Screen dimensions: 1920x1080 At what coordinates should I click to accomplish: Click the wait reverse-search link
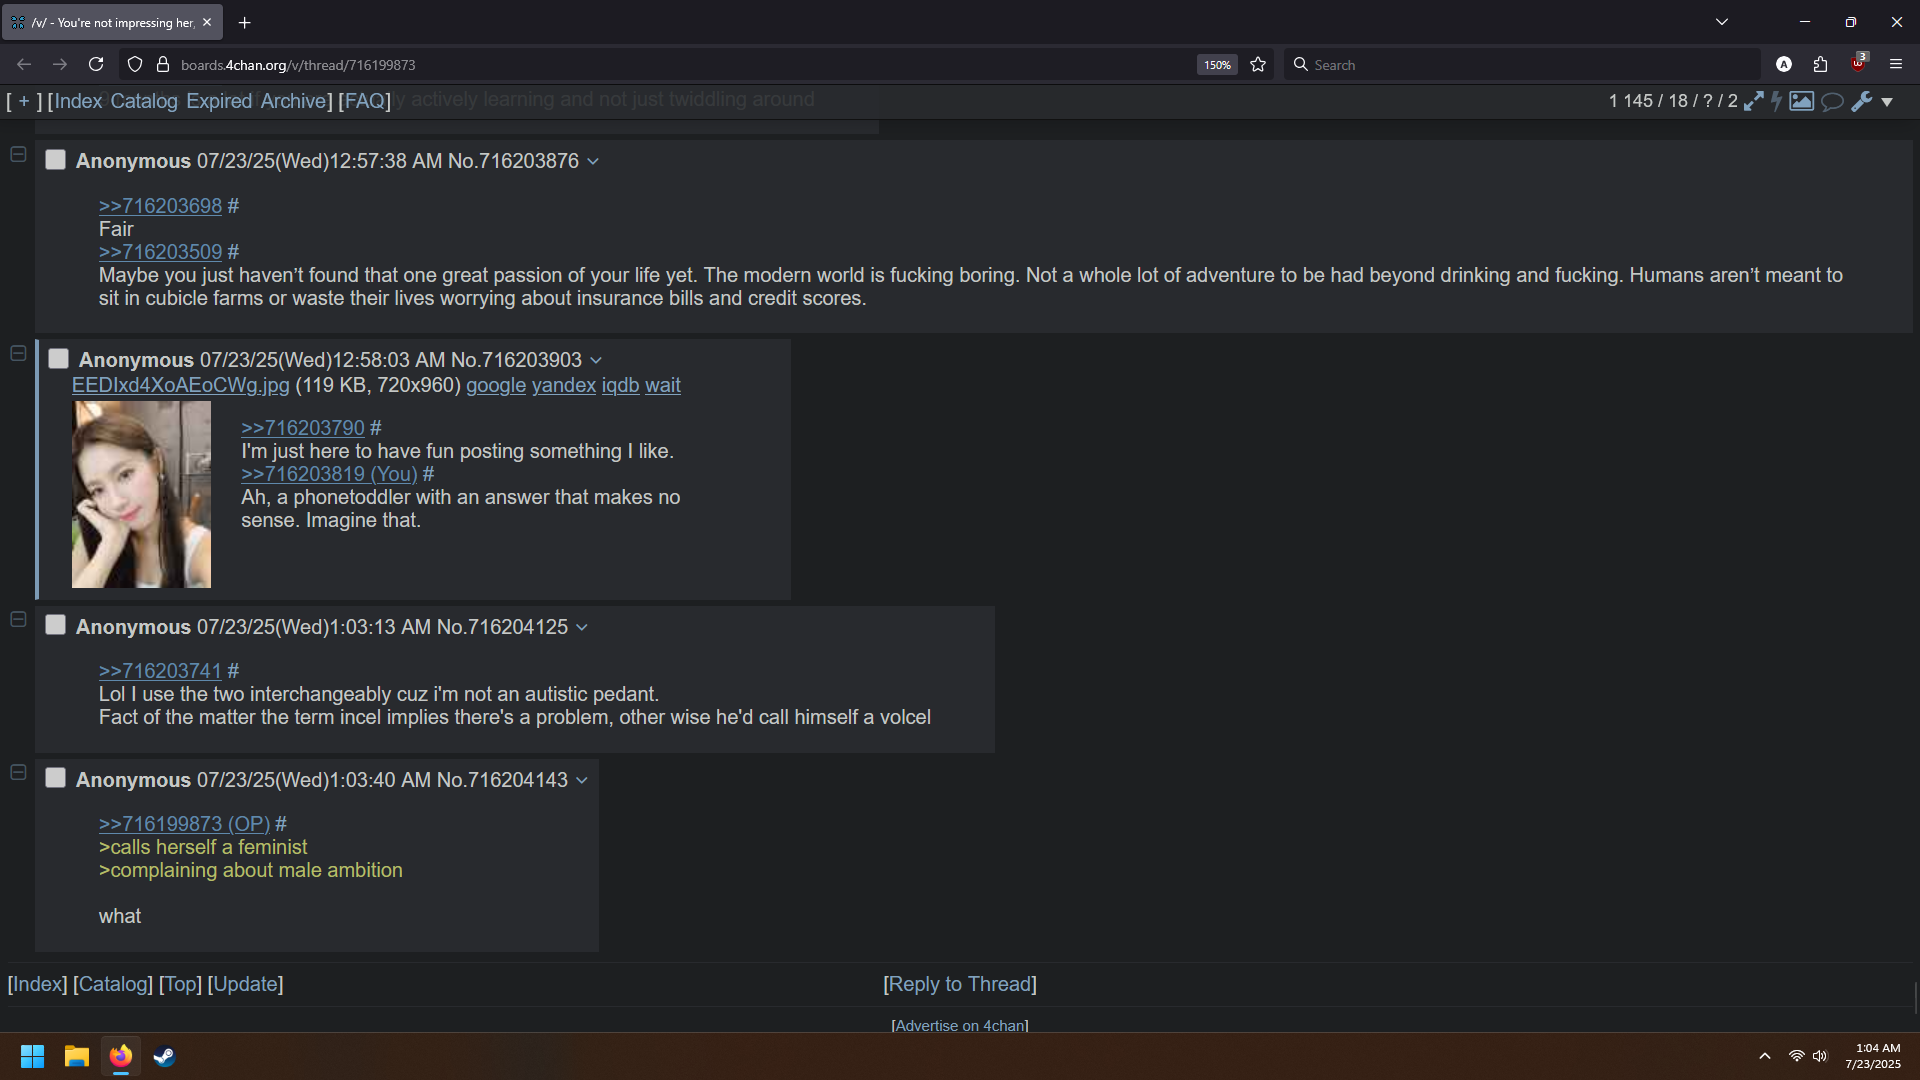tap(663, 386)
